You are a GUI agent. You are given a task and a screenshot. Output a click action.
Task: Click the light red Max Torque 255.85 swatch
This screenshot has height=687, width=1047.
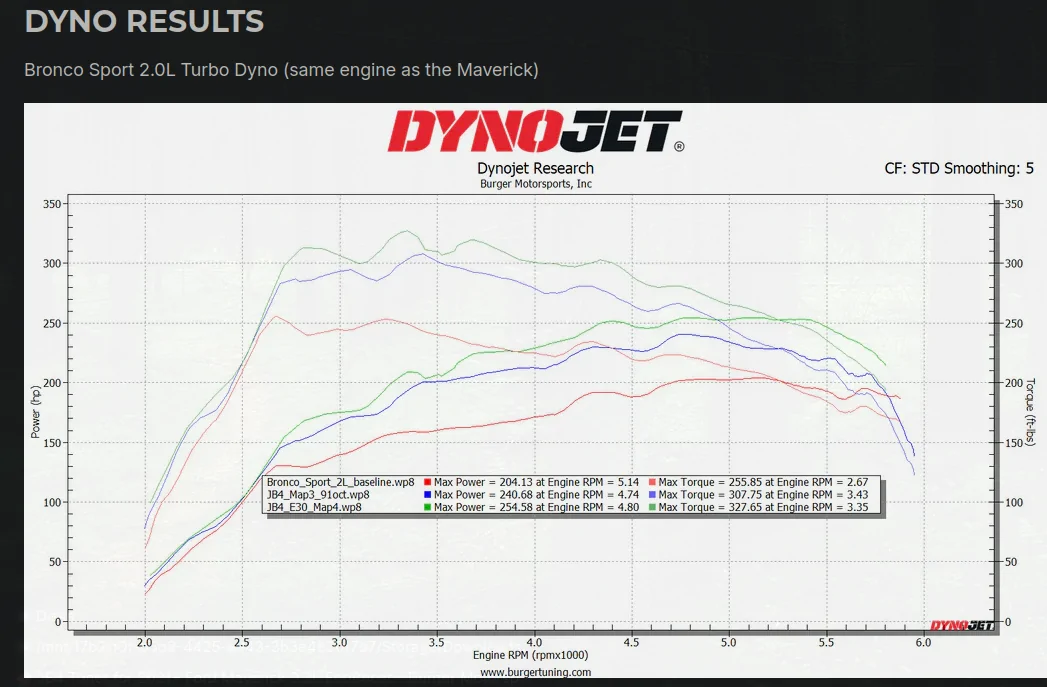[x=652, y=482]
